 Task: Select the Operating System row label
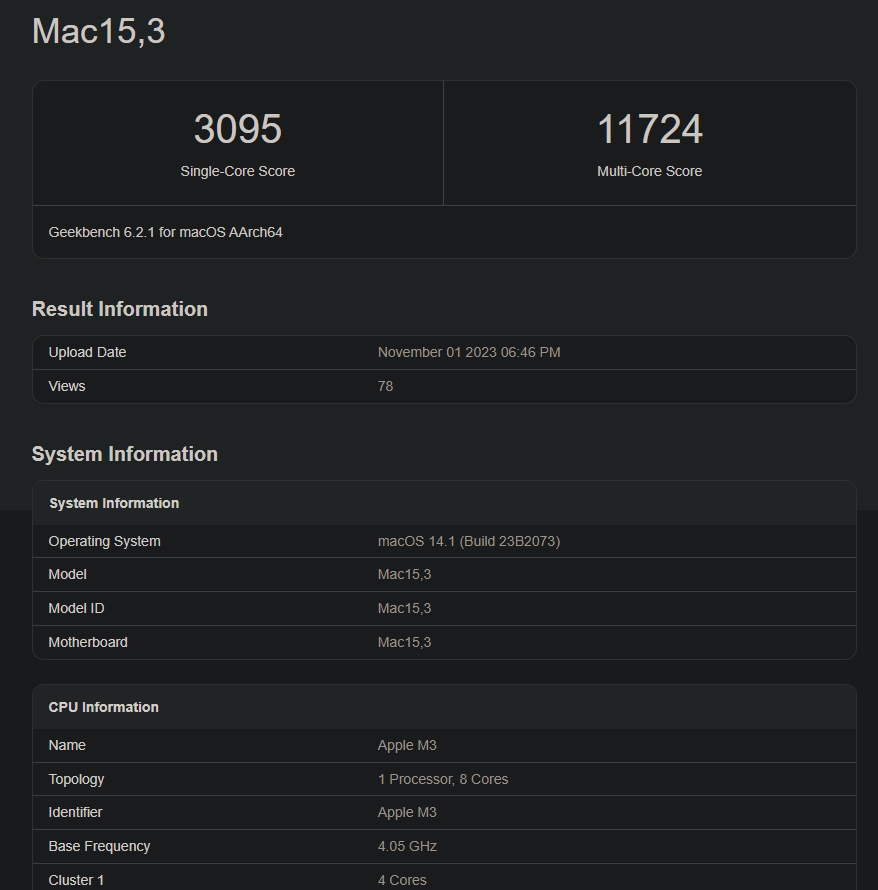coord(104,541)
